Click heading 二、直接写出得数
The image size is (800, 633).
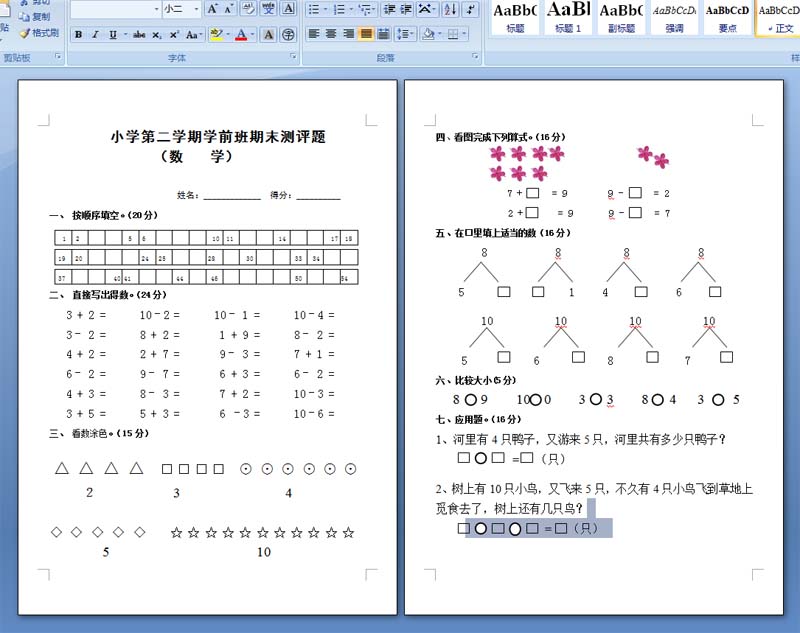108,295
